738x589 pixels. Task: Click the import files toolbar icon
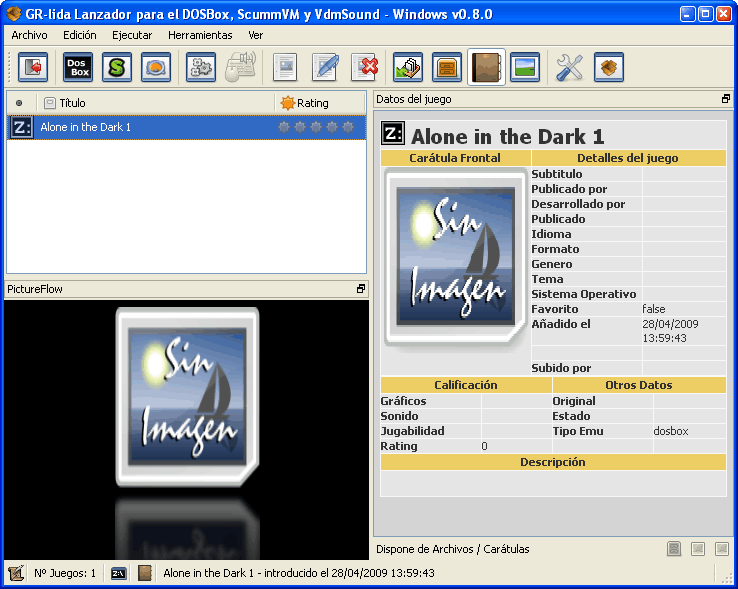[x=408, y=67]
